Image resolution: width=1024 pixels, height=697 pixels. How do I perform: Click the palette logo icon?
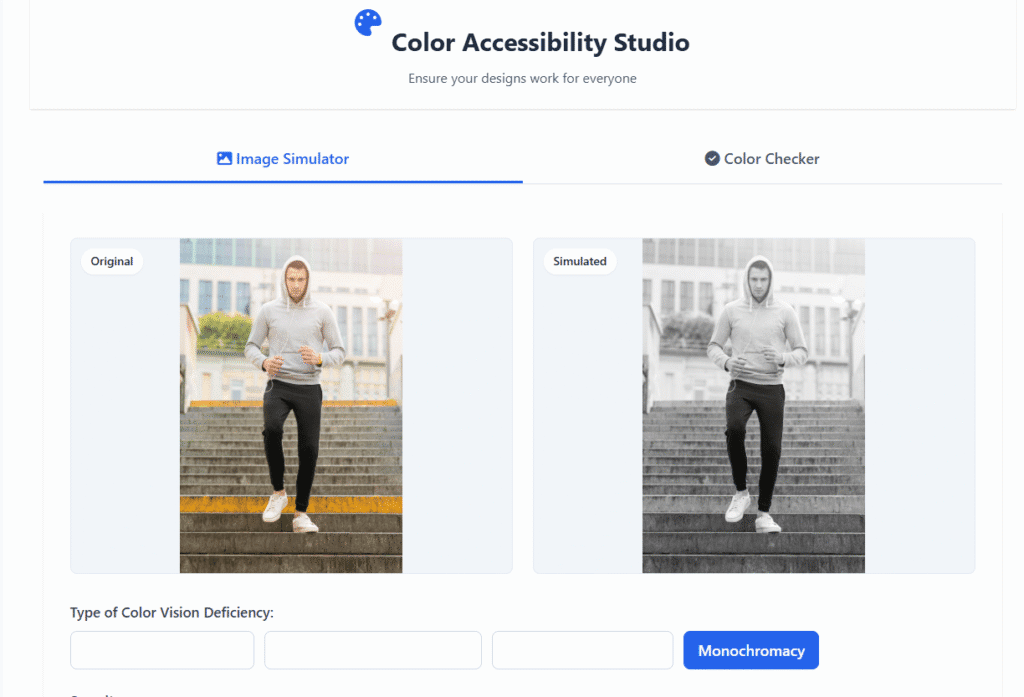click(368, 23)
